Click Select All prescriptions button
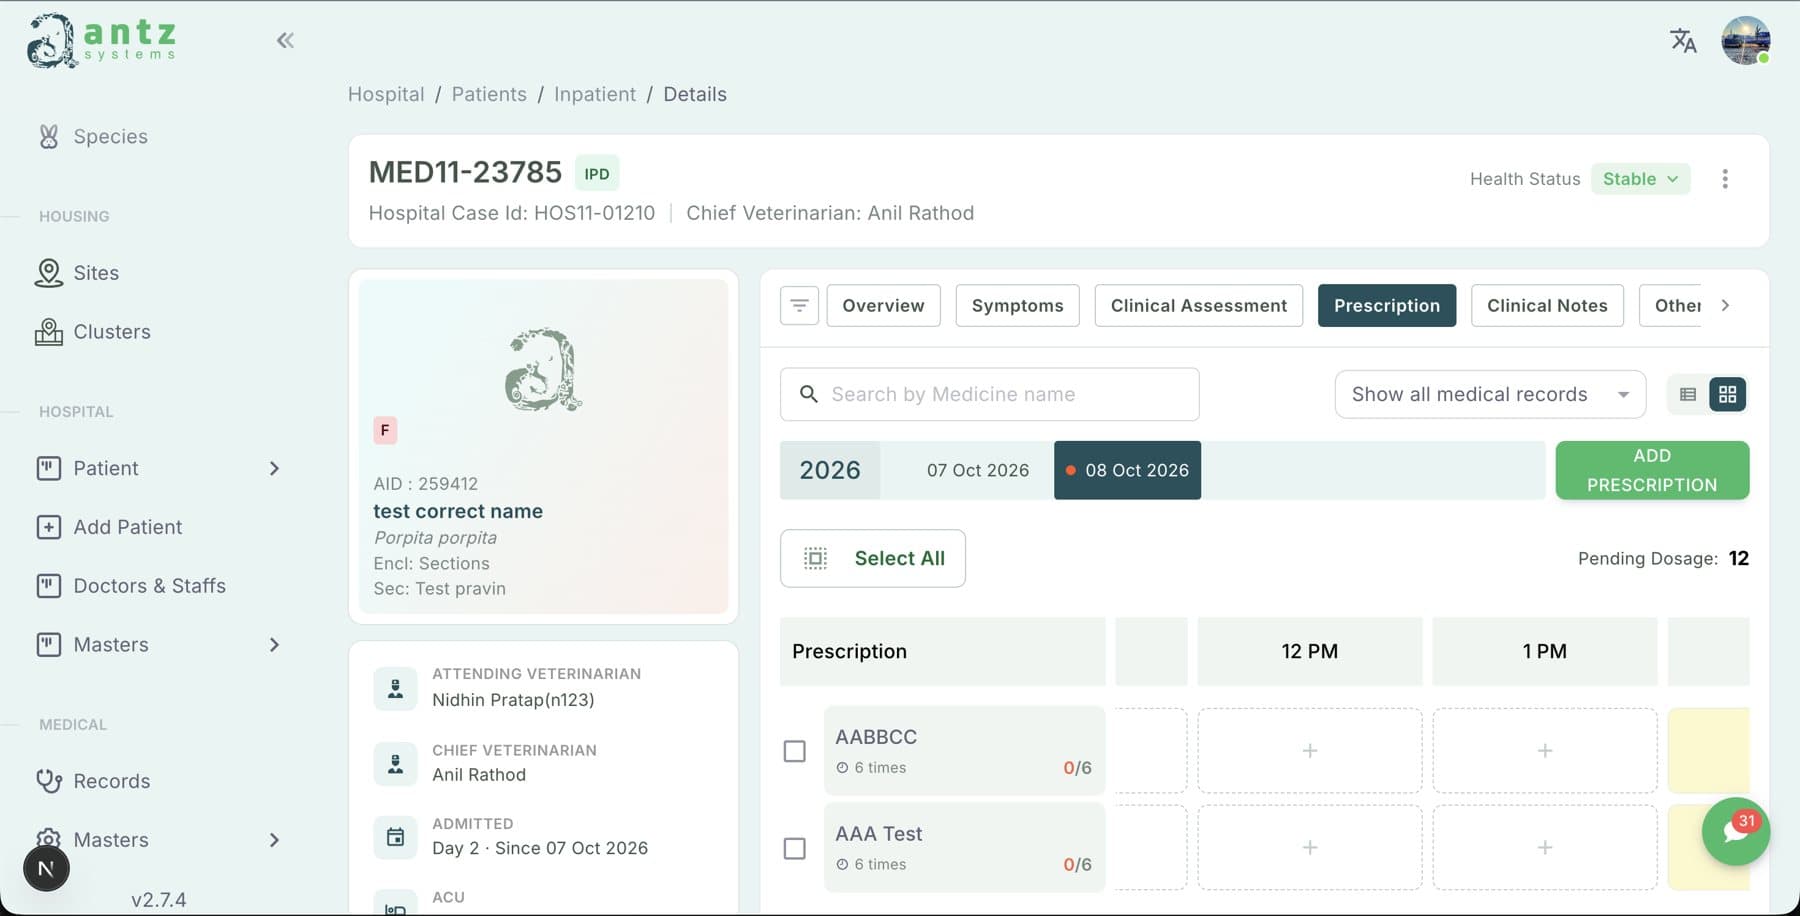 pos(872,558)
